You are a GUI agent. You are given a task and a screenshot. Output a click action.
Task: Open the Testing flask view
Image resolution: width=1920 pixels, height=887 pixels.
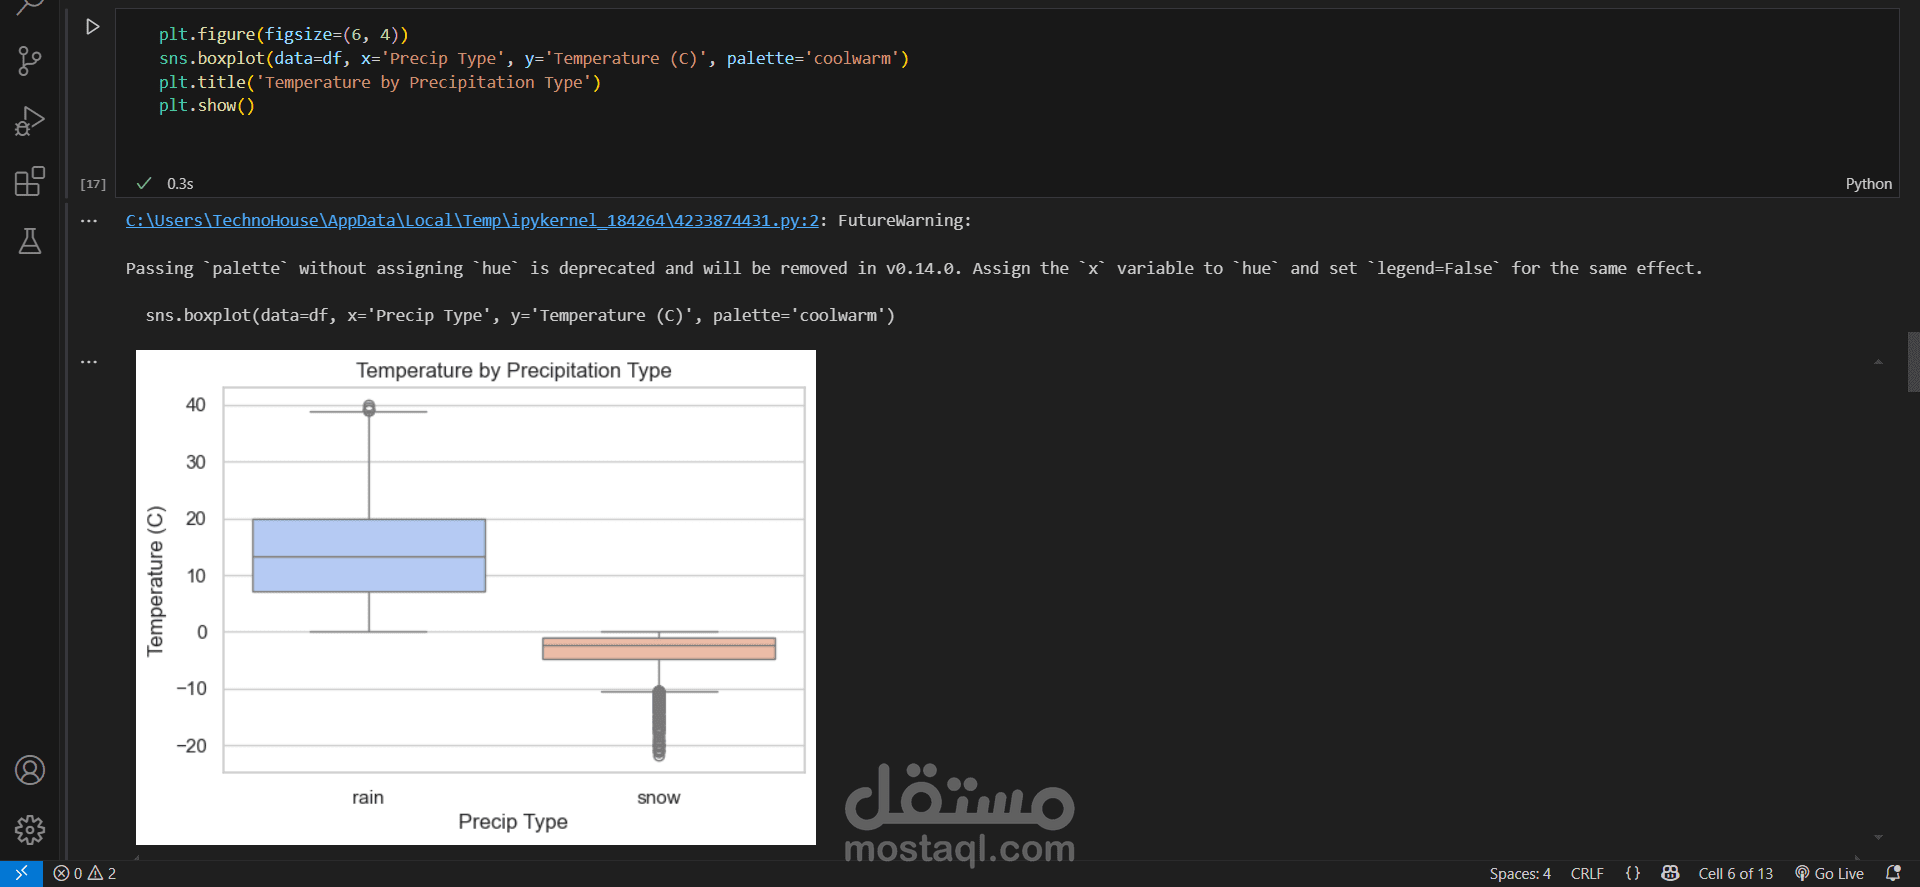[30, 241]
